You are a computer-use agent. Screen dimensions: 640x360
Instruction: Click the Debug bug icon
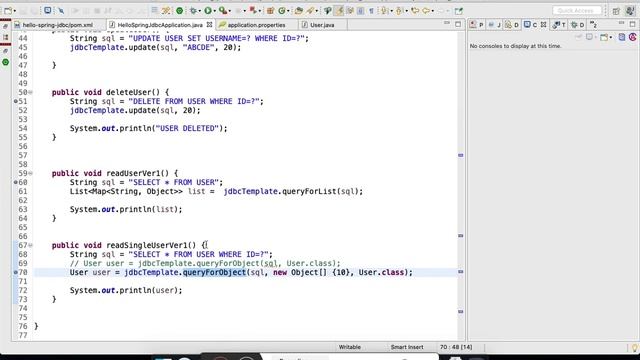click(193, 11)
